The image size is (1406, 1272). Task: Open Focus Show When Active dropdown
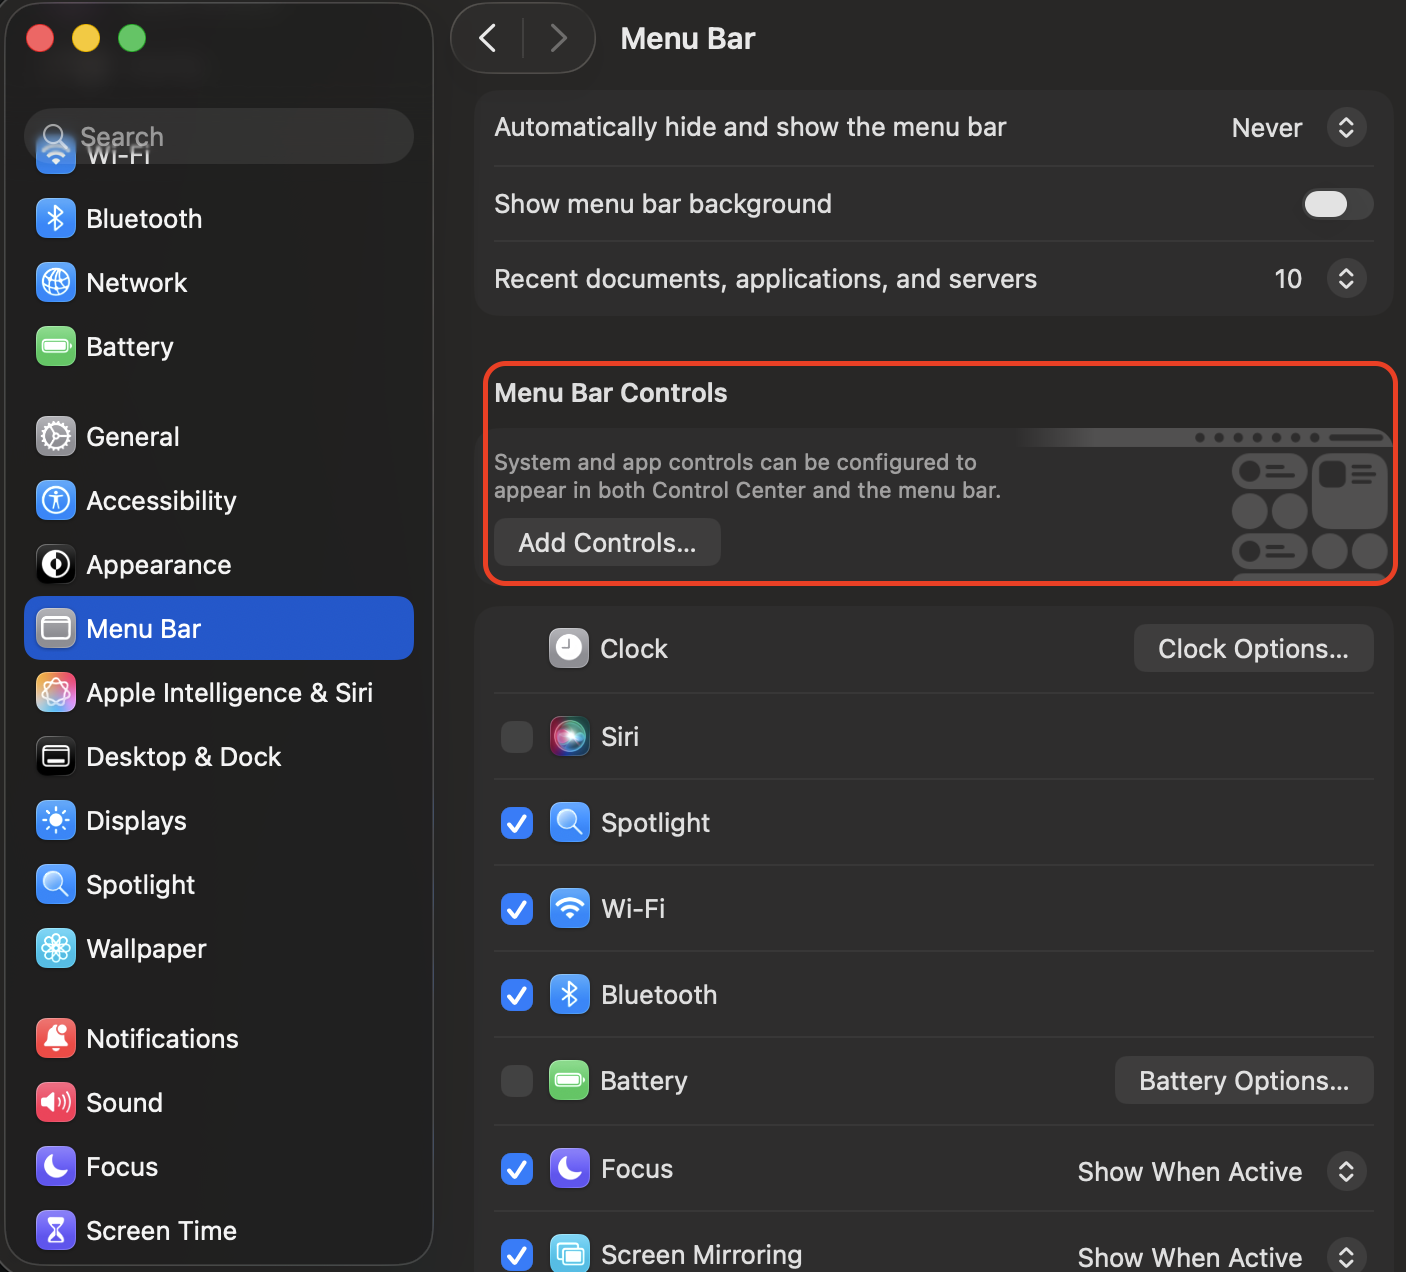[1346, 1171]
